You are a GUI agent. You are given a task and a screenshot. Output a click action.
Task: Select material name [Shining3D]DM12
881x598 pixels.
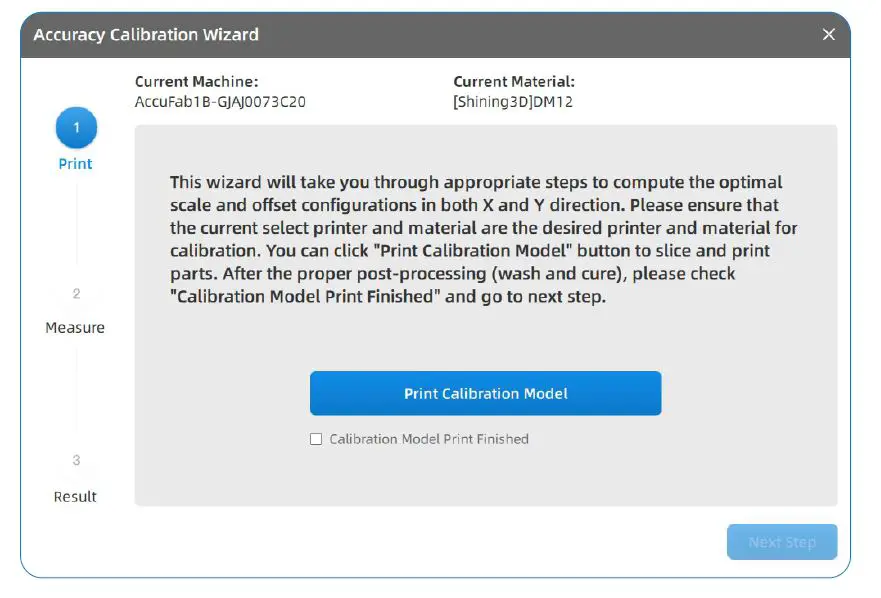point(513,102)
